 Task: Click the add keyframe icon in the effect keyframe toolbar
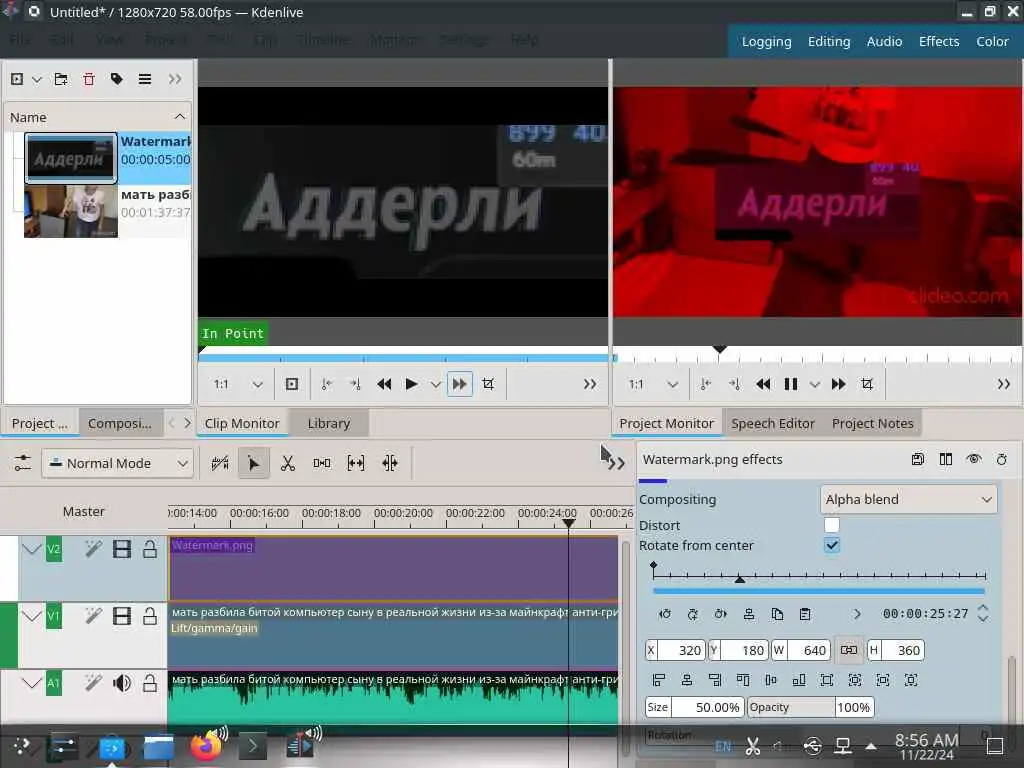coord(693,614)
